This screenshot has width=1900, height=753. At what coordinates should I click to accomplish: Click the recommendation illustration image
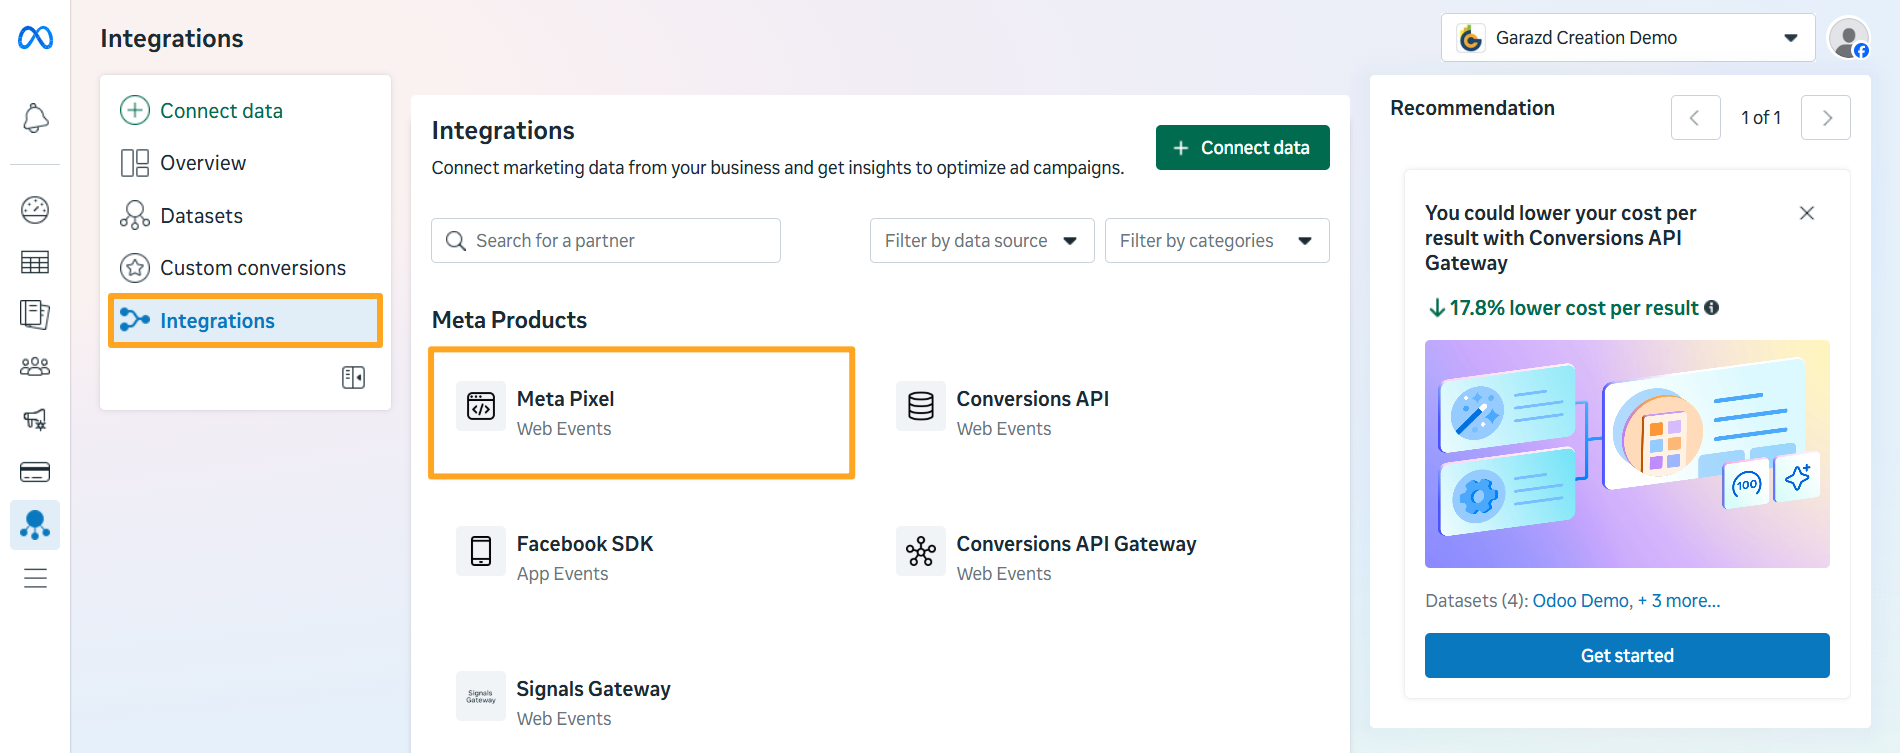pos(1627,454)
